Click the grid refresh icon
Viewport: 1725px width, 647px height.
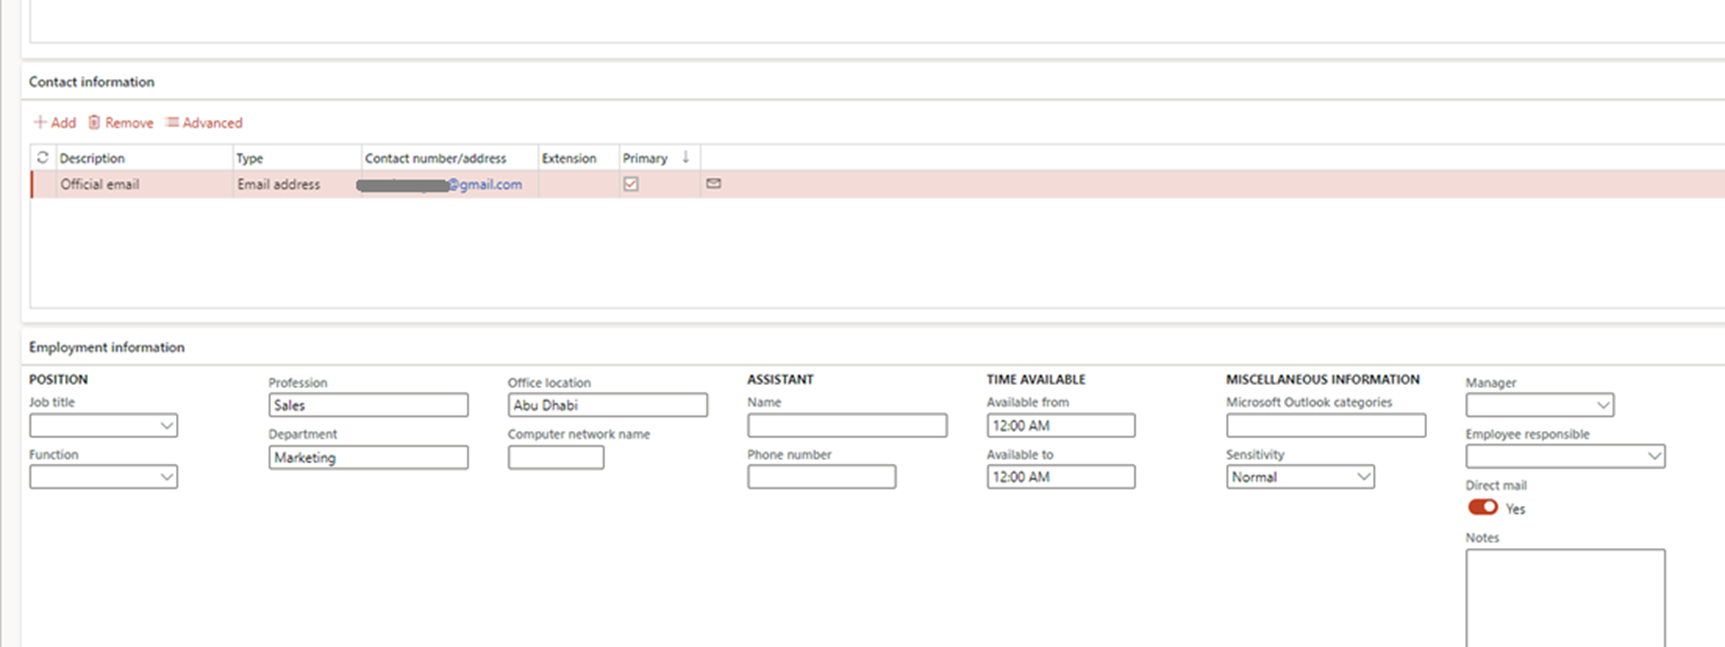[x=43, y=158]
